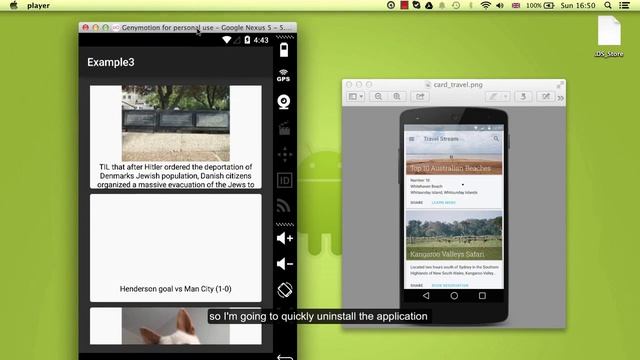Viewport: 640px width, 360px height.
Task: Click the mockup phone back triangle button
Action: click(426, 296)
